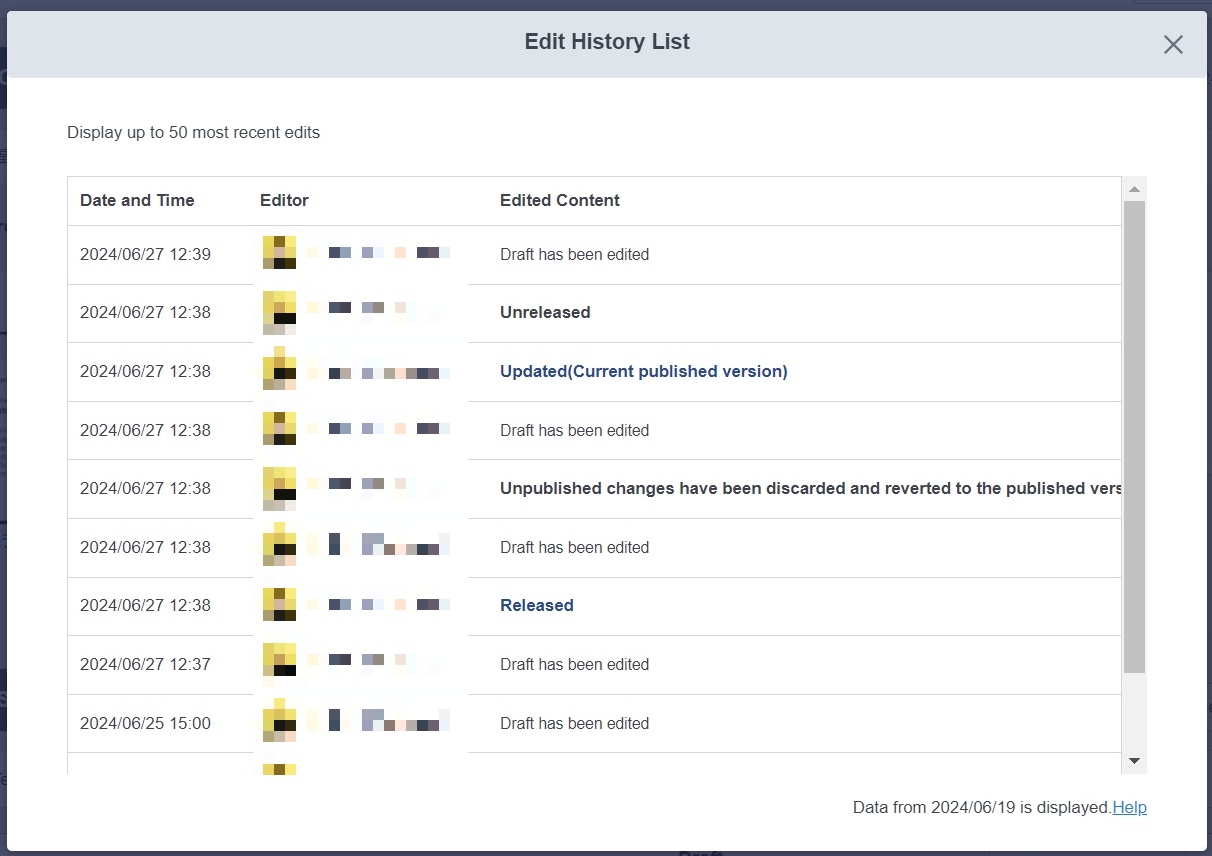1212x856 pixels.
Task: Select the 12:37 Draft has been edited entry
Action: [574, 664]
